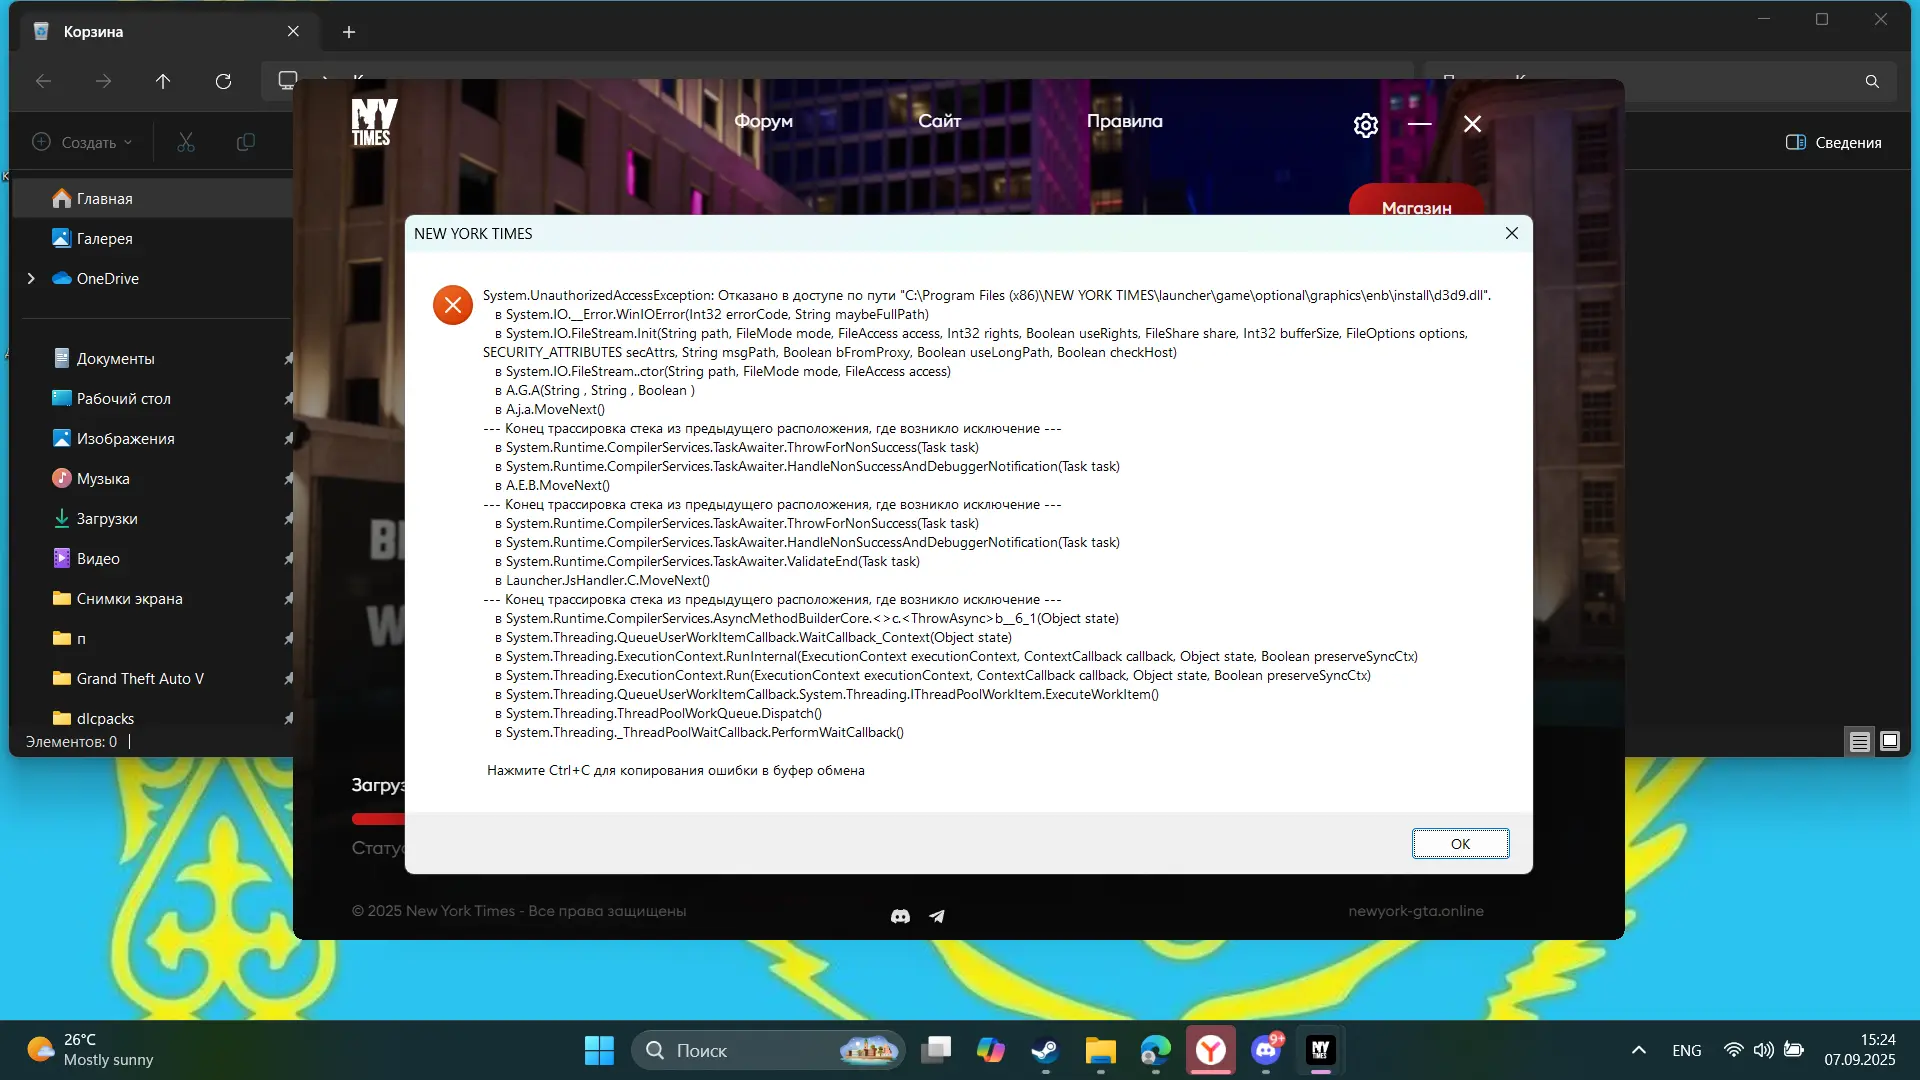Show hidden system tray icons
Image resolution: width=1920 pixels, height=1080 pixels.
coord(1638,1050)
